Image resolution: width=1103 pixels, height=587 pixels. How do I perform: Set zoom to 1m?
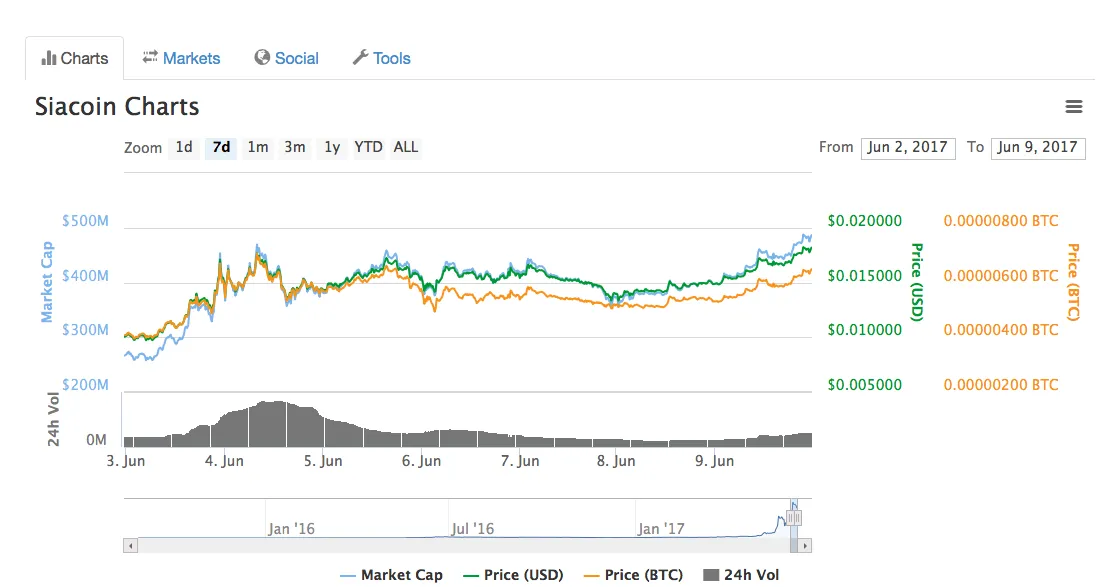[x=258, y=147]
